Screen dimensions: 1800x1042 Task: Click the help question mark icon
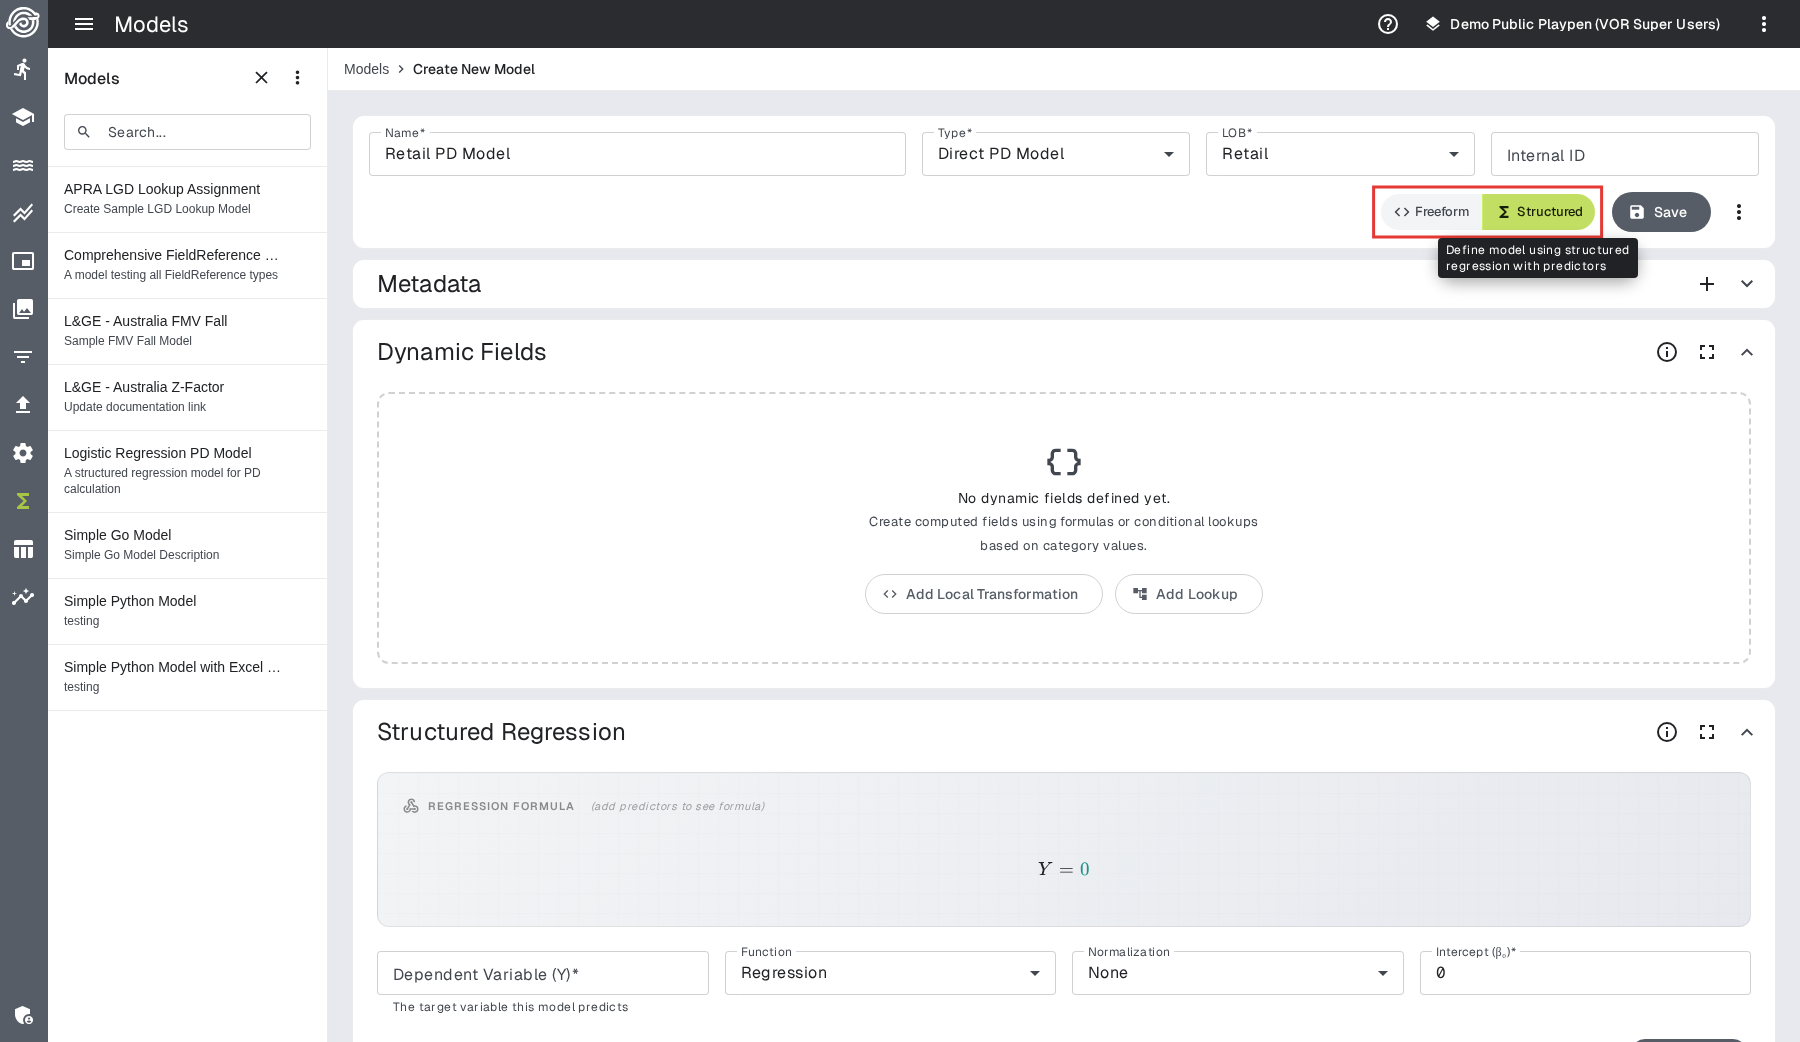[x=1388, y=24]
